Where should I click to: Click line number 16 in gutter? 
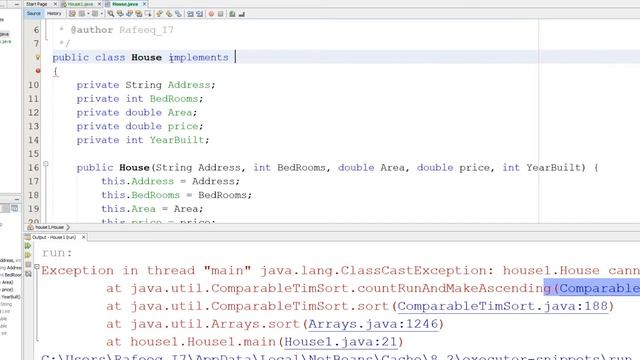click(x=33, y=167)
